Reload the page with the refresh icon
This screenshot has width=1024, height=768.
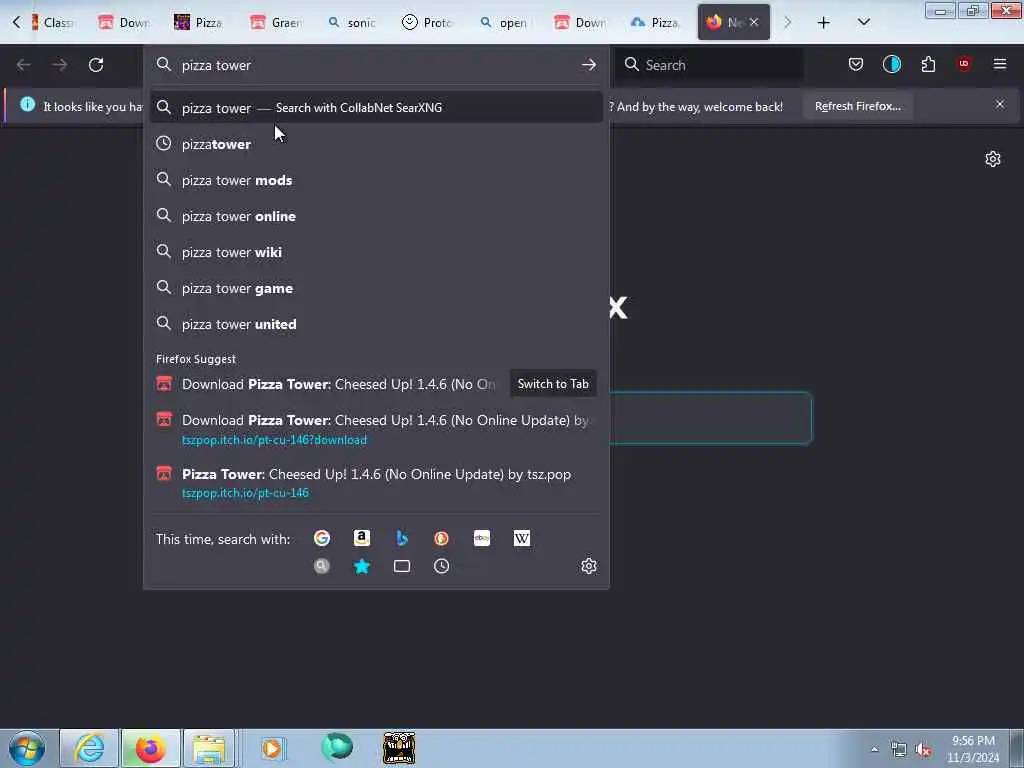96,65
